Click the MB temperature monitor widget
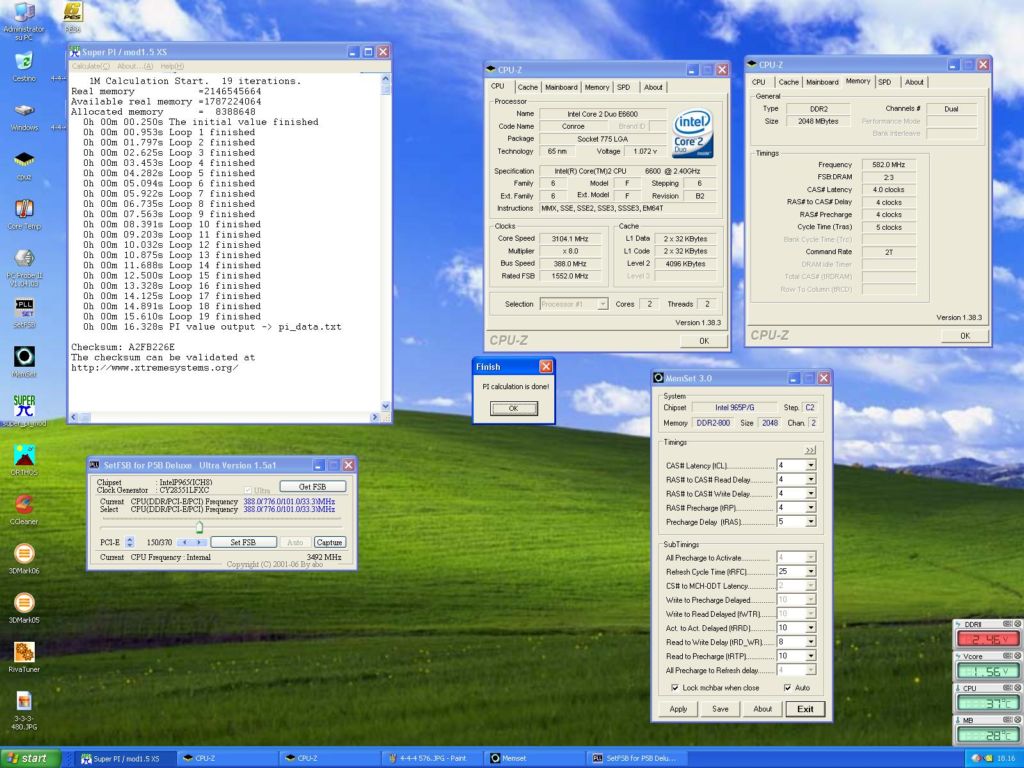1024x768 pixels. coord(987,729)
